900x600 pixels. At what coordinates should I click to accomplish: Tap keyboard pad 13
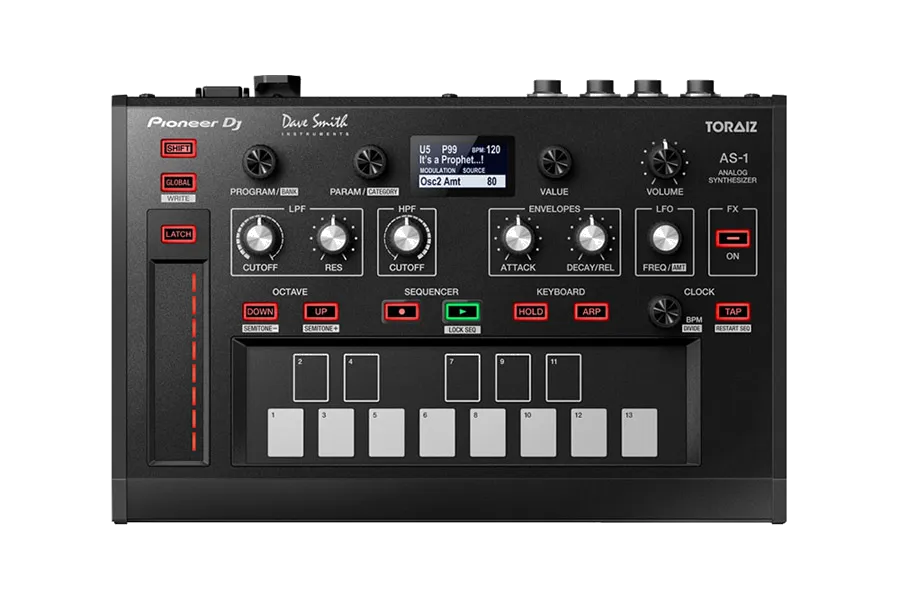pyautogui.click(x=639, y=433)
